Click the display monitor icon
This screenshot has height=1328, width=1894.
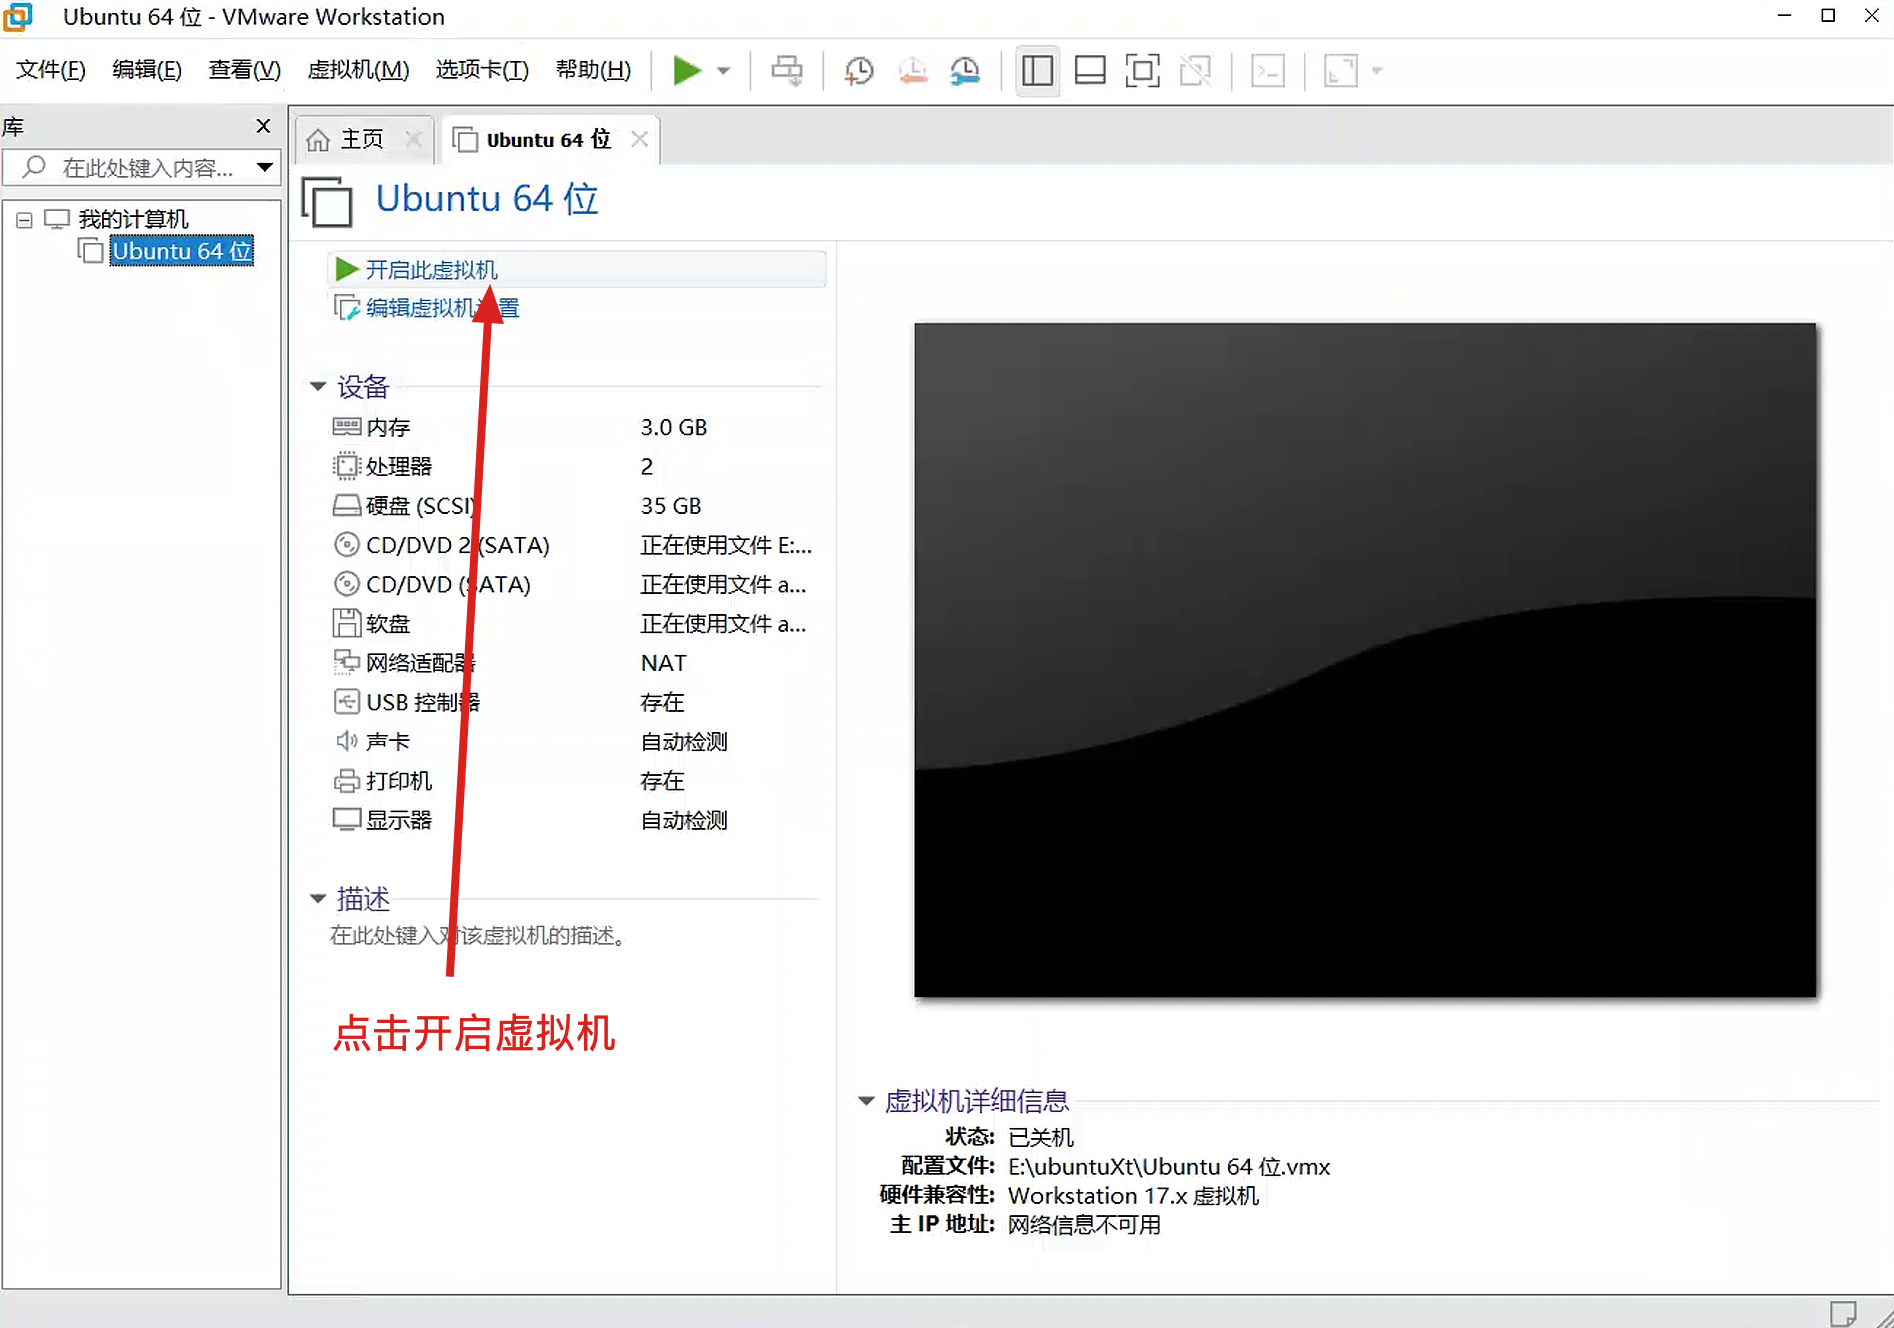coord(346,820)
